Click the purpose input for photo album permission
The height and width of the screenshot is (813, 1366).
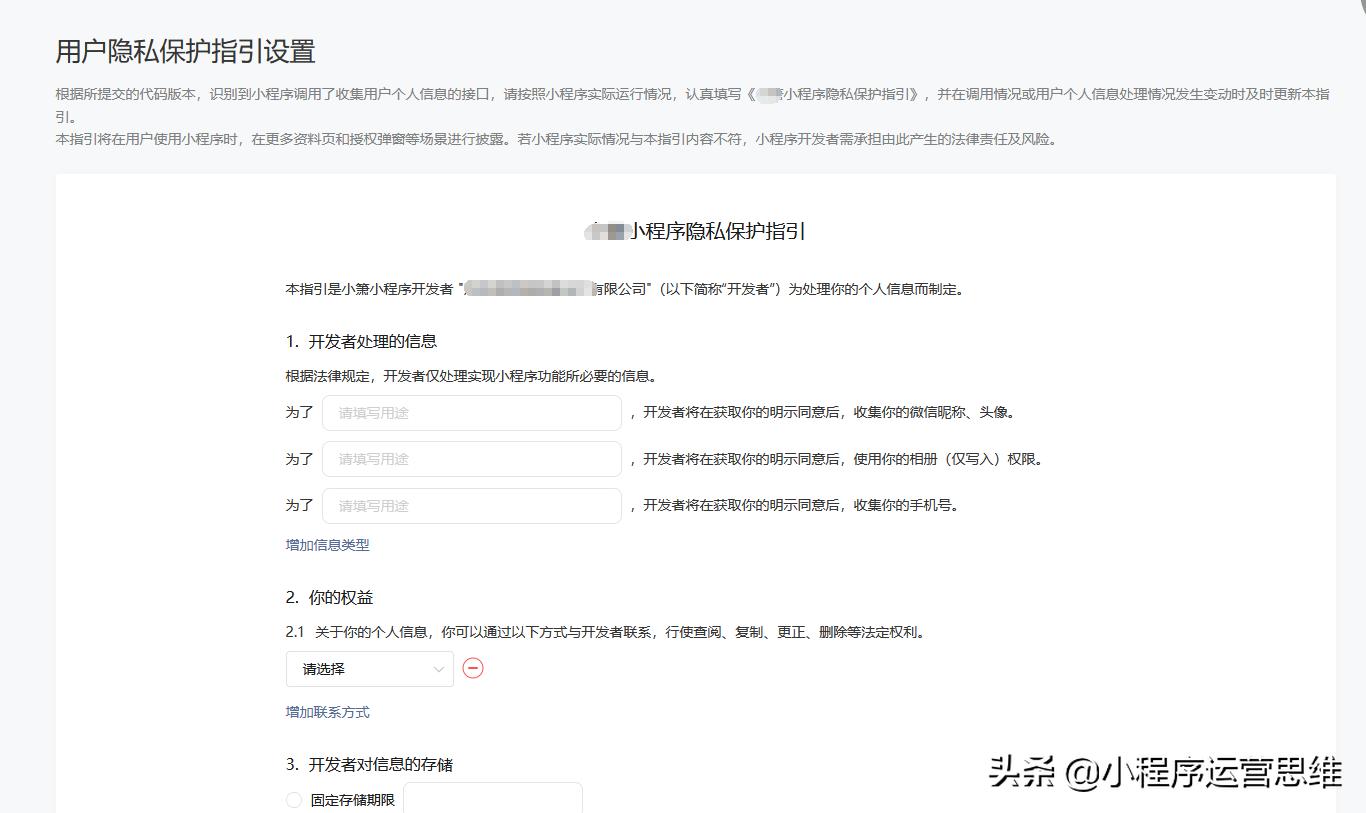(471, 459)
